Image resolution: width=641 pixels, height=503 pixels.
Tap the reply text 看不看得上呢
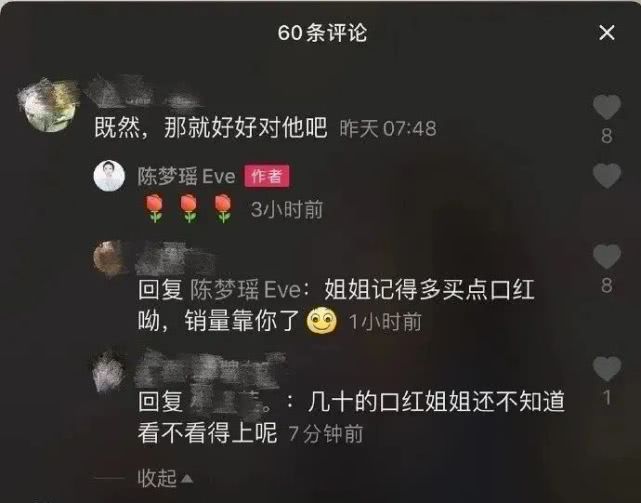tap(207, 433)
